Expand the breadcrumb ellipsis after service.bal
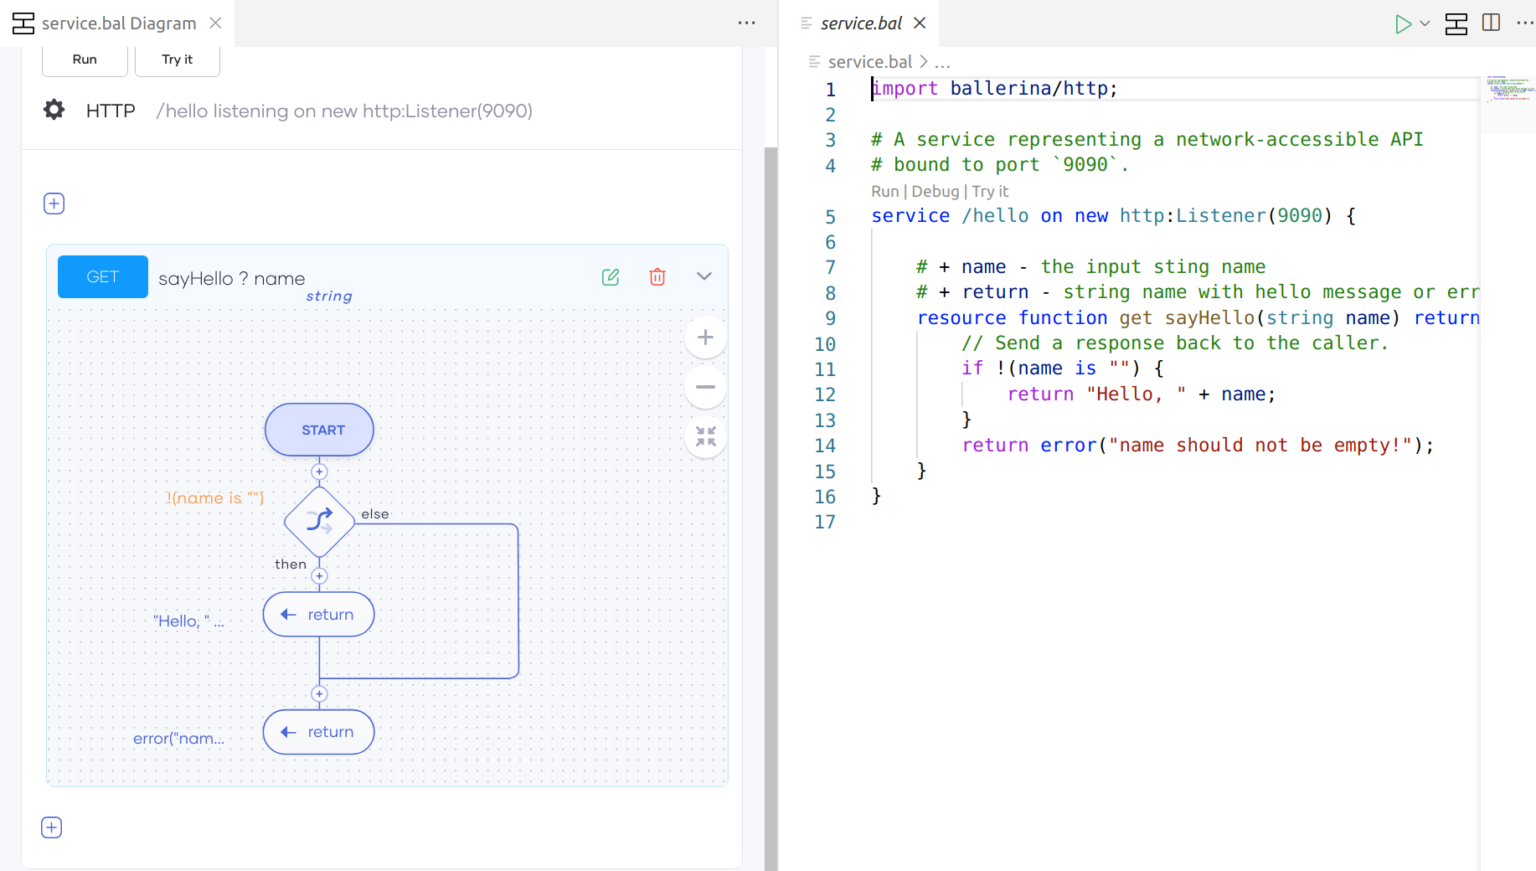This screenshot has width=1536, height=871. pos(941,61)
